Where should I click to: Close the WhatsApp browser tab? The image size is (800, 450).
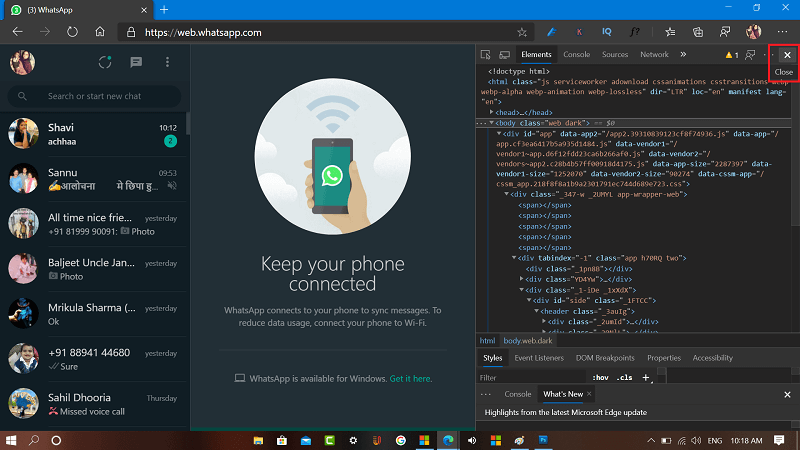tap(144, 10)
